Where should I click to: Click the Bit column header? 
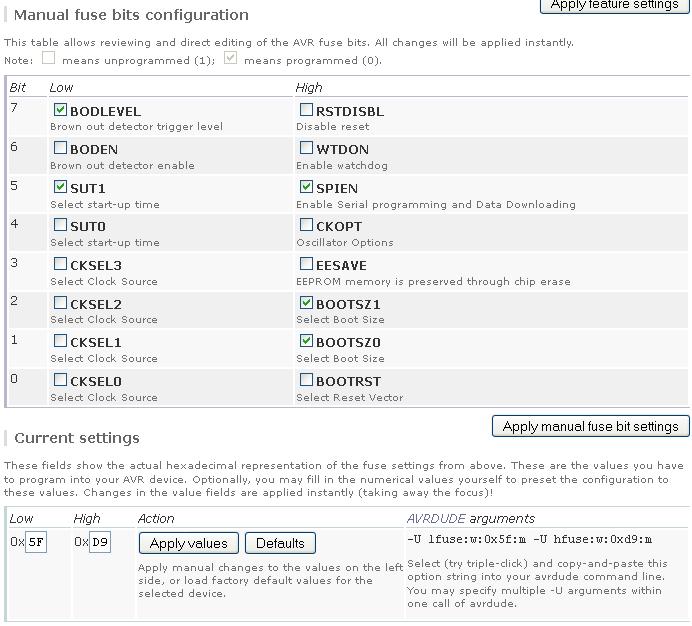(x=18, y=87)
